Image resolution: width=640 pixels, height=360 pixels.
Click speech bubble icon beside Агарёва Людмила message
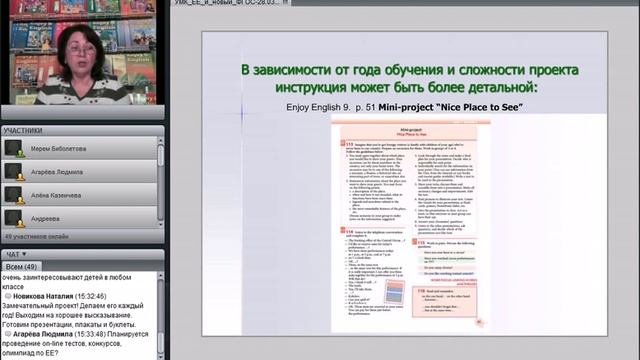point(8,334)
